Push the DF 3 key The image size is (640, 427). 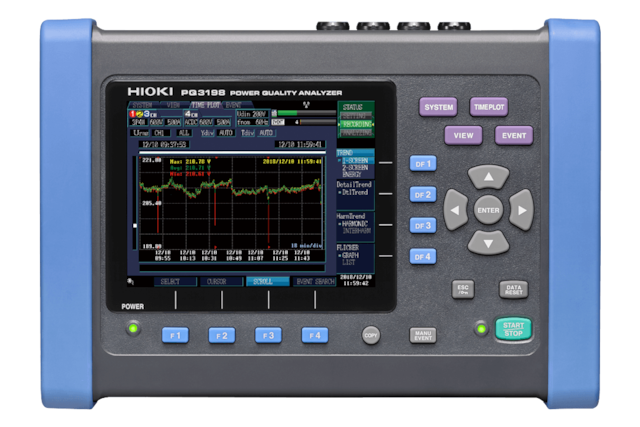[x=423, y=226]
